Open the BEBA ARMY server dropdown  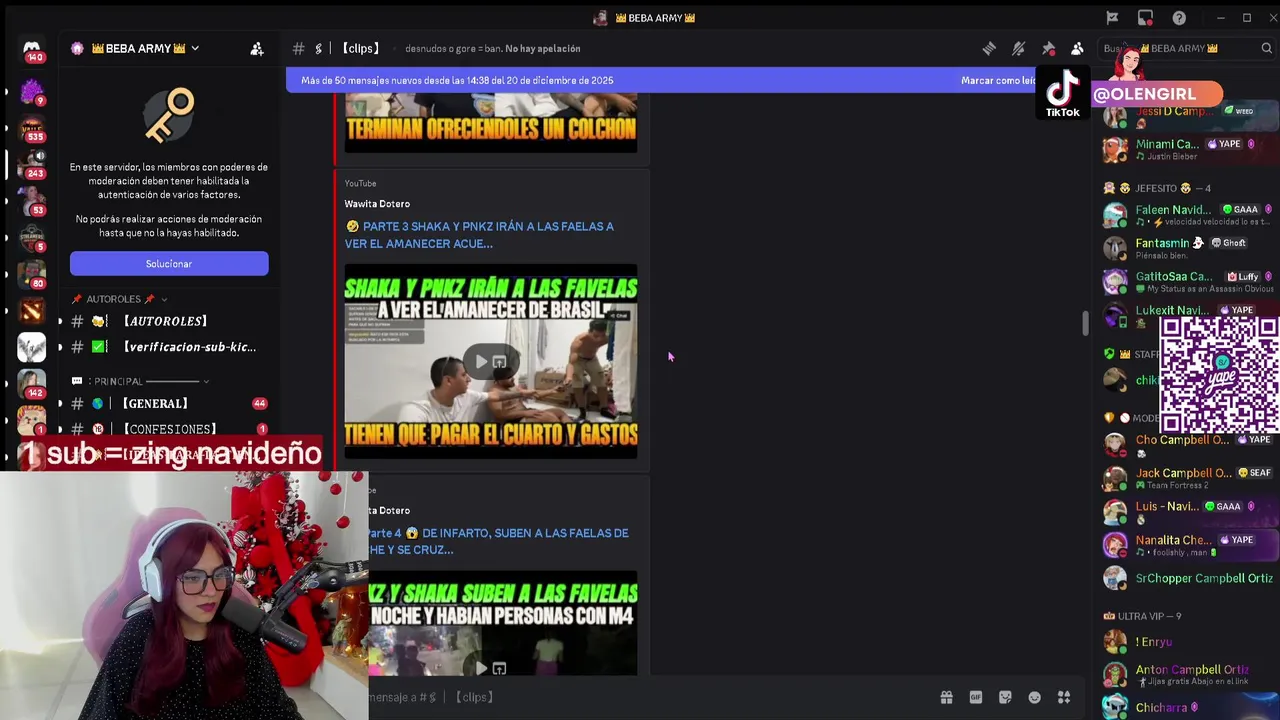[x=194, y=48]
